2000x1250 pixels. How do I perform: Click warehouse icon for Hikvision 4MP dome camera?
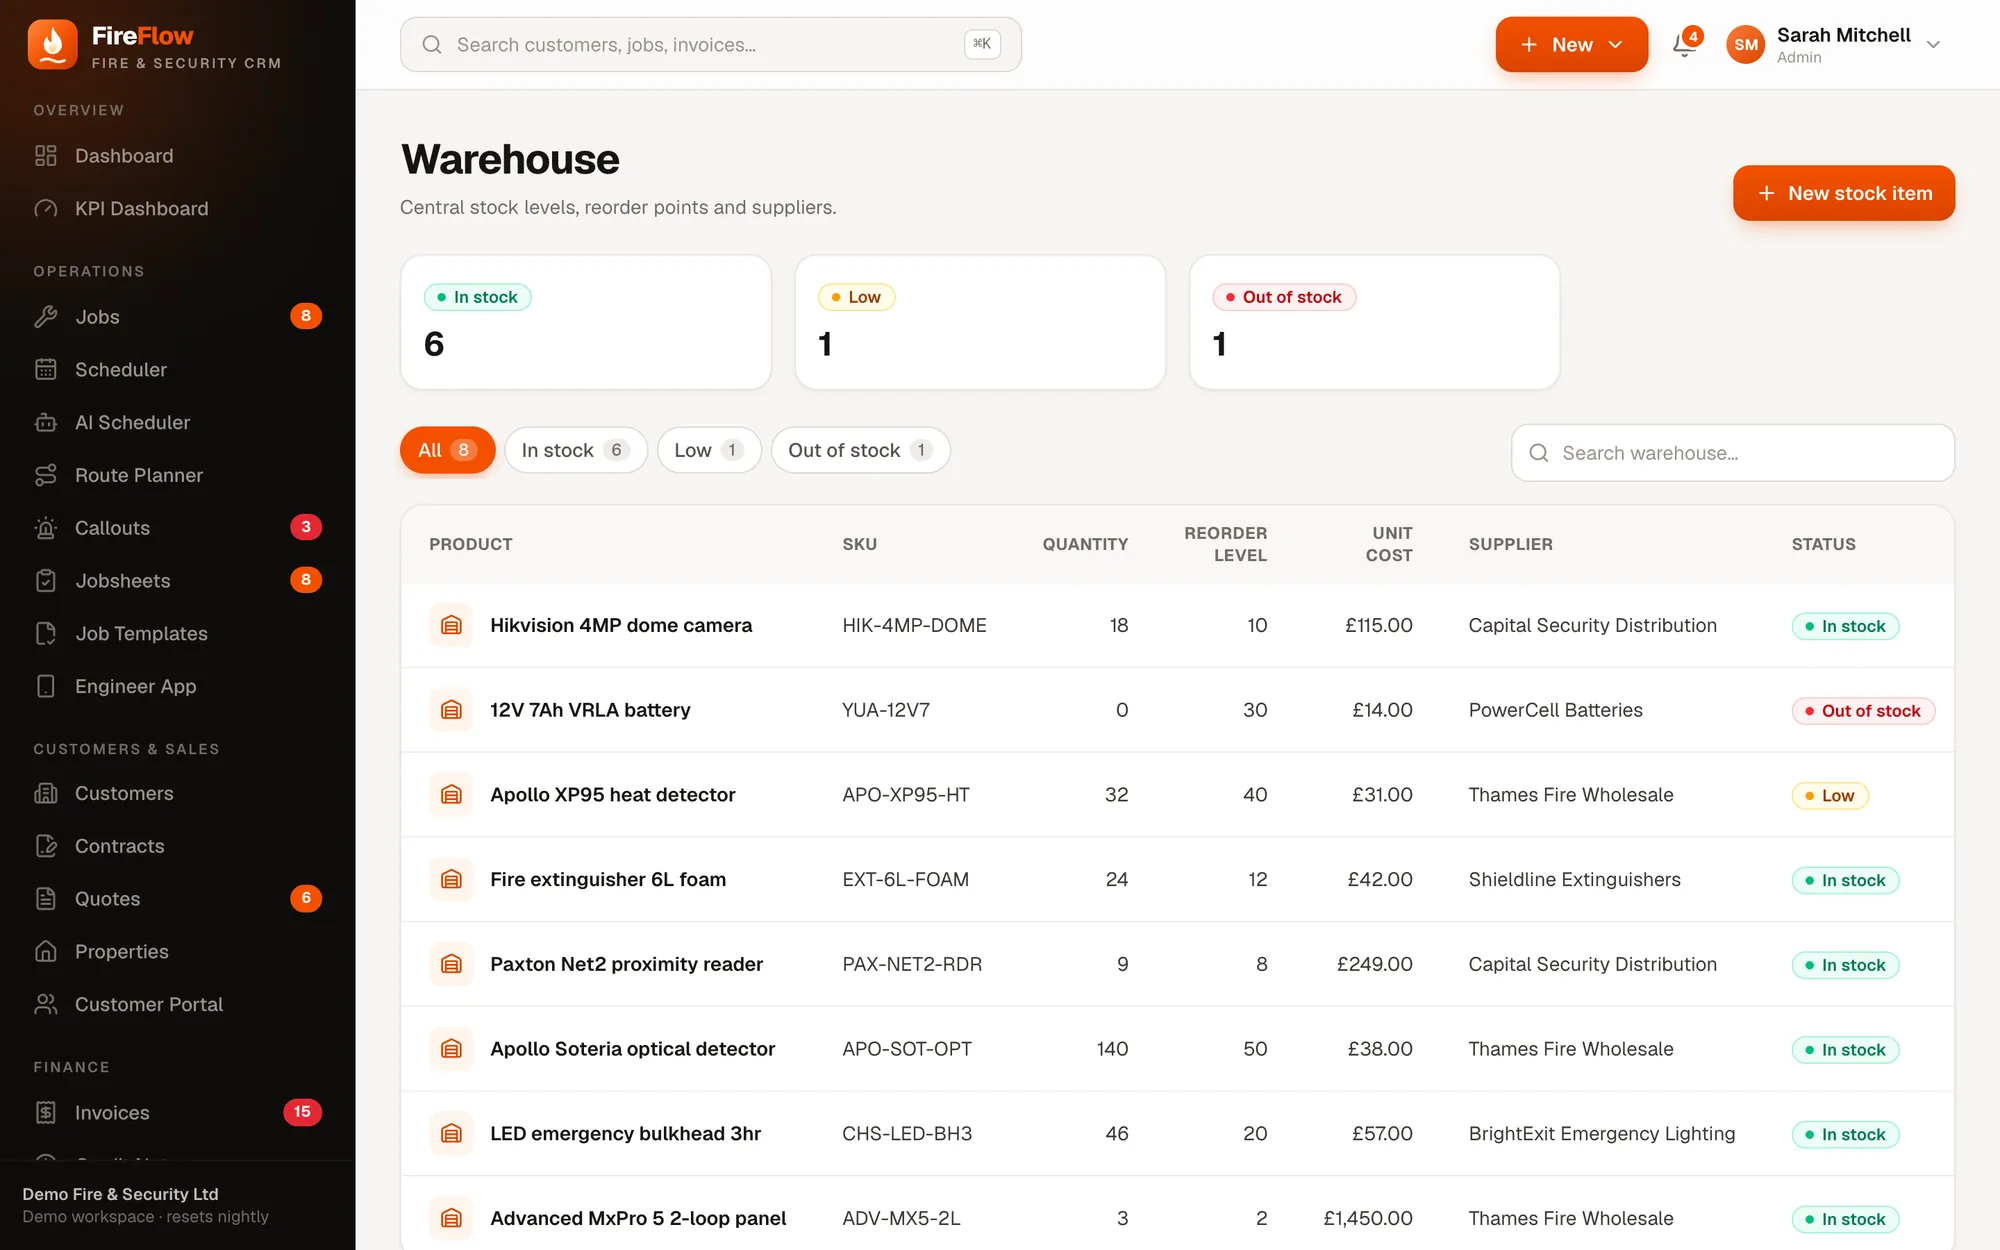[452, 626]
